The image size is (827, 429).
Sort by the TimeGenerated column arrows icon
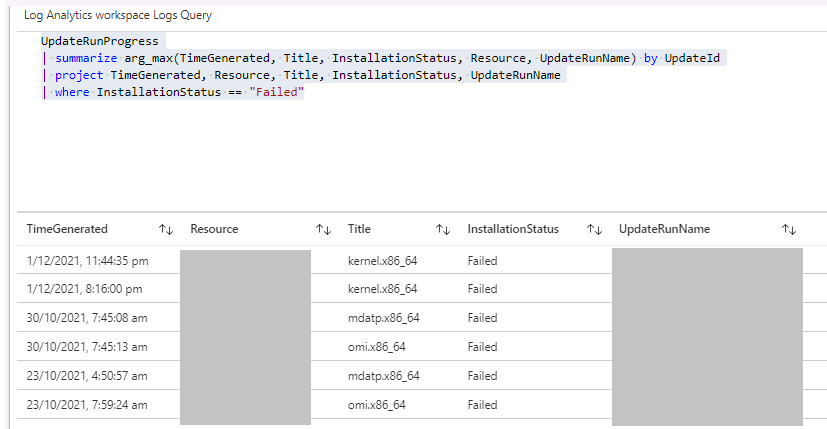coord(166,229)
